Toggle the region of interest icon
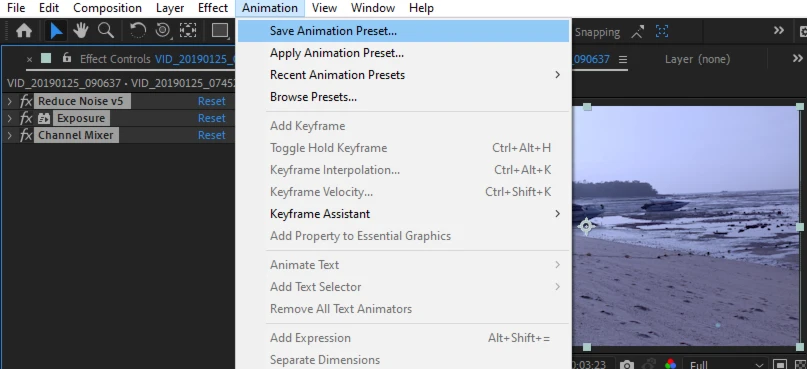Image resolution: width=807 pixels, height=369 pixels. coord(780,364)
